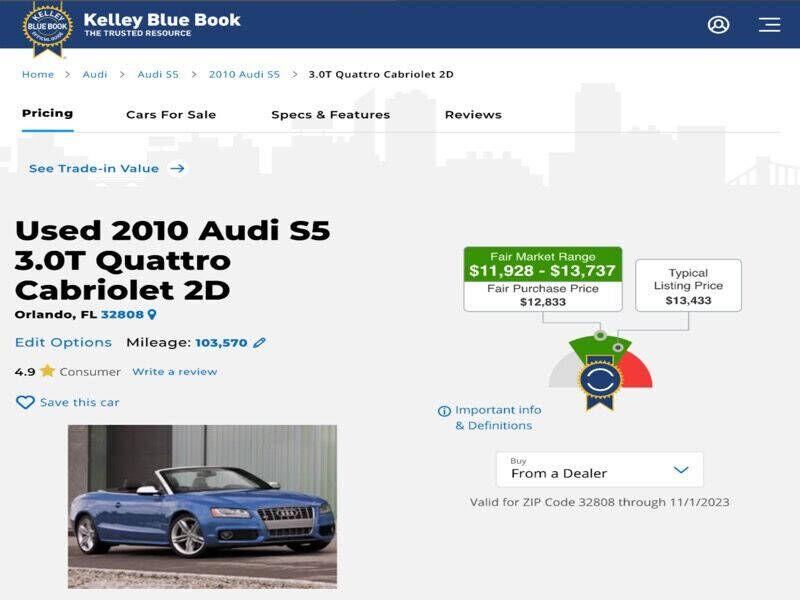Screen dimensions: 800x600
Task: Open the Specs & Features tab
Action: 331,115
